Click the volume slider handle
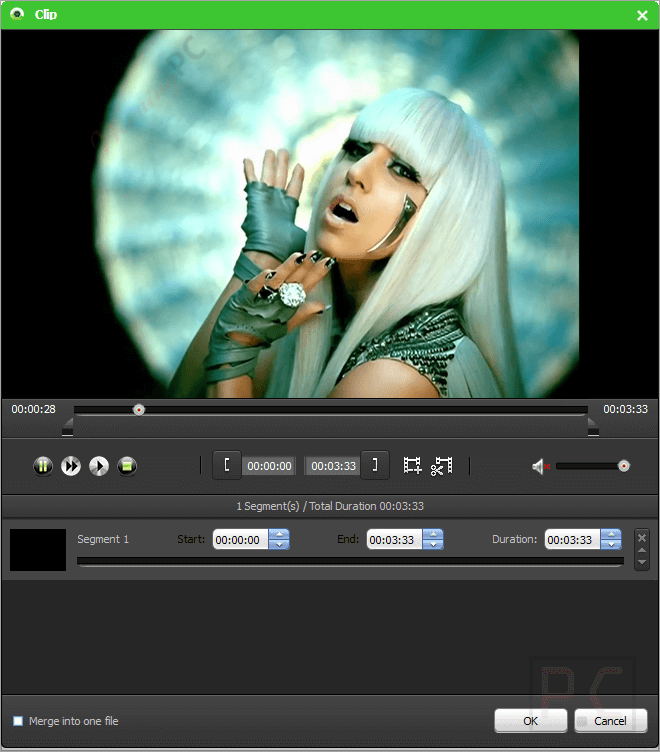The height and width of the screenshot is (752, 660). click(x=624, y=466)
